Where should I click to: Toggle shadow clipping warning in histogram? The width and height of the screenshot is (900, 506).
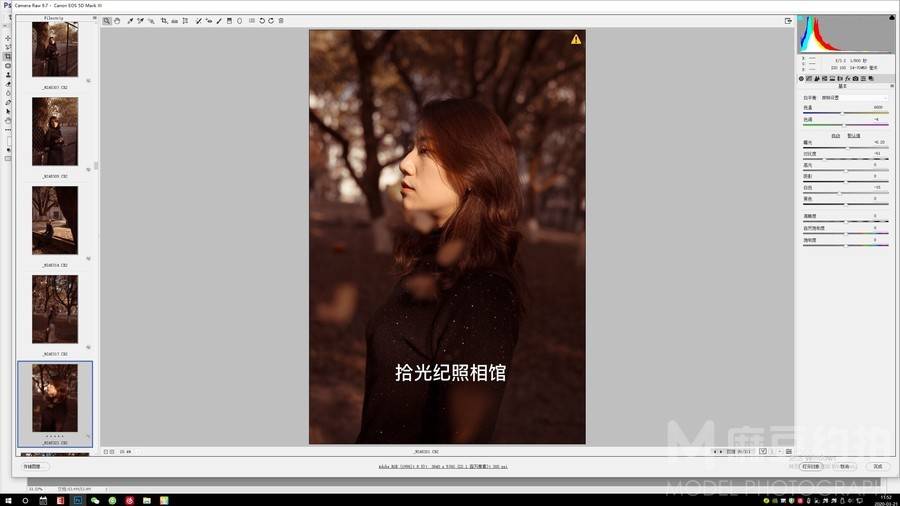(801, 18)
